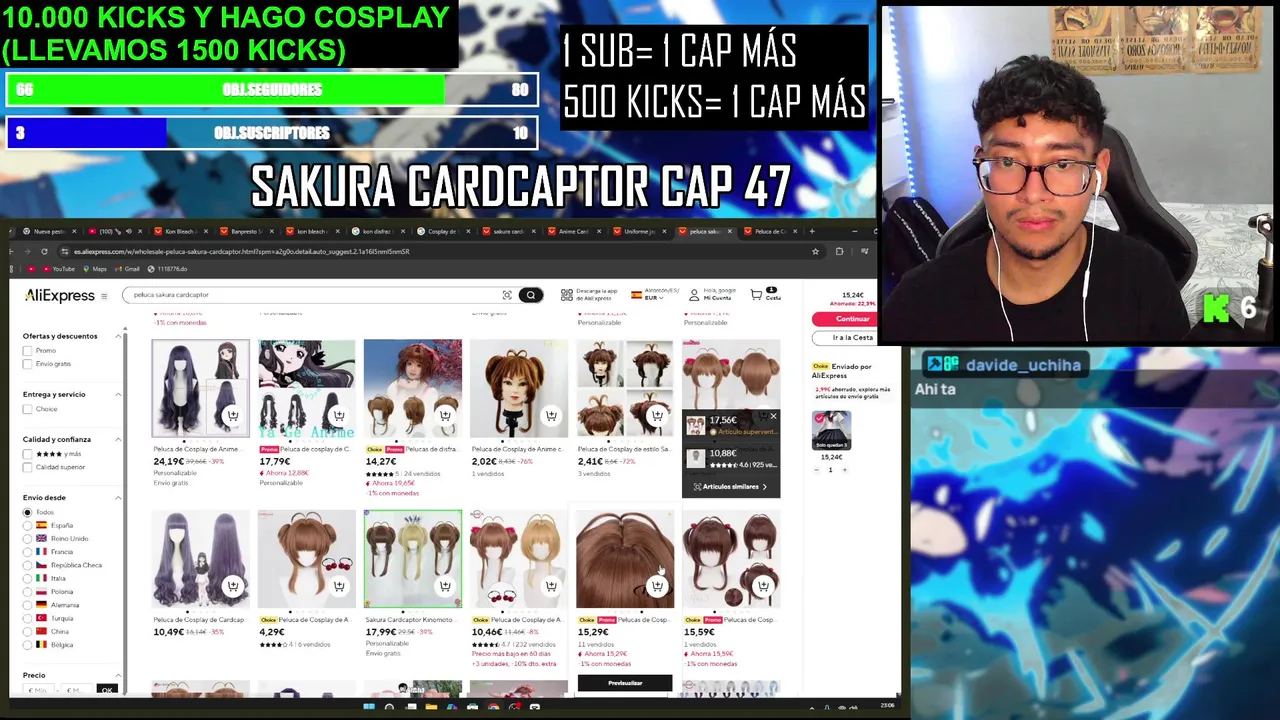Decrease quantity in the cart panel
This screenshot has width=1280, height=720.
coord(815,470)
